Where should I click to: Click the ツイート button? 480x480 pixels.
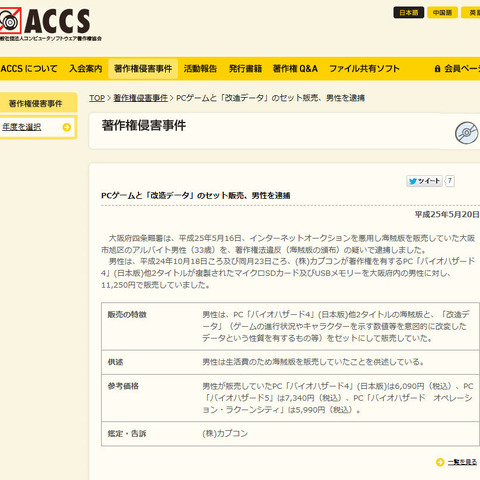click(x=424, y=181)
